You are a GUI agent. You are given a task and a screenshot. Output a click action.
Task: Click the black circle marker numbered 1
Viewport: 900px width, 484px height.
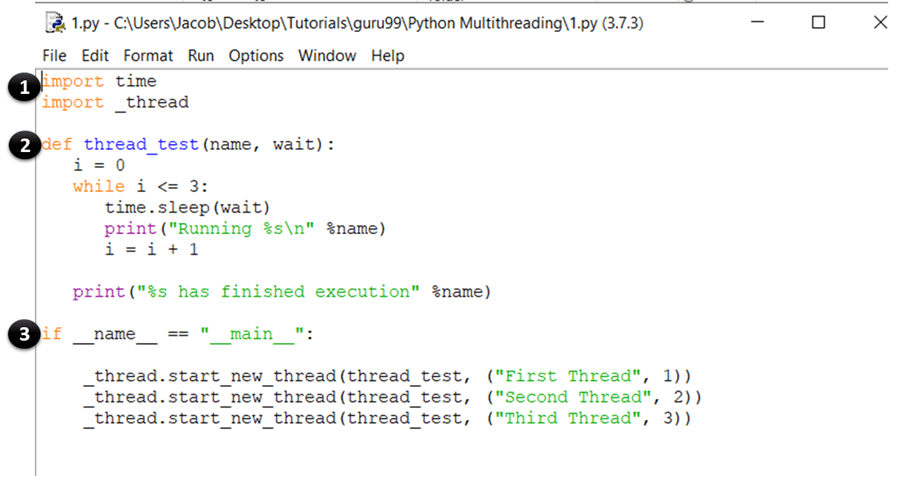tap(21, 88)
